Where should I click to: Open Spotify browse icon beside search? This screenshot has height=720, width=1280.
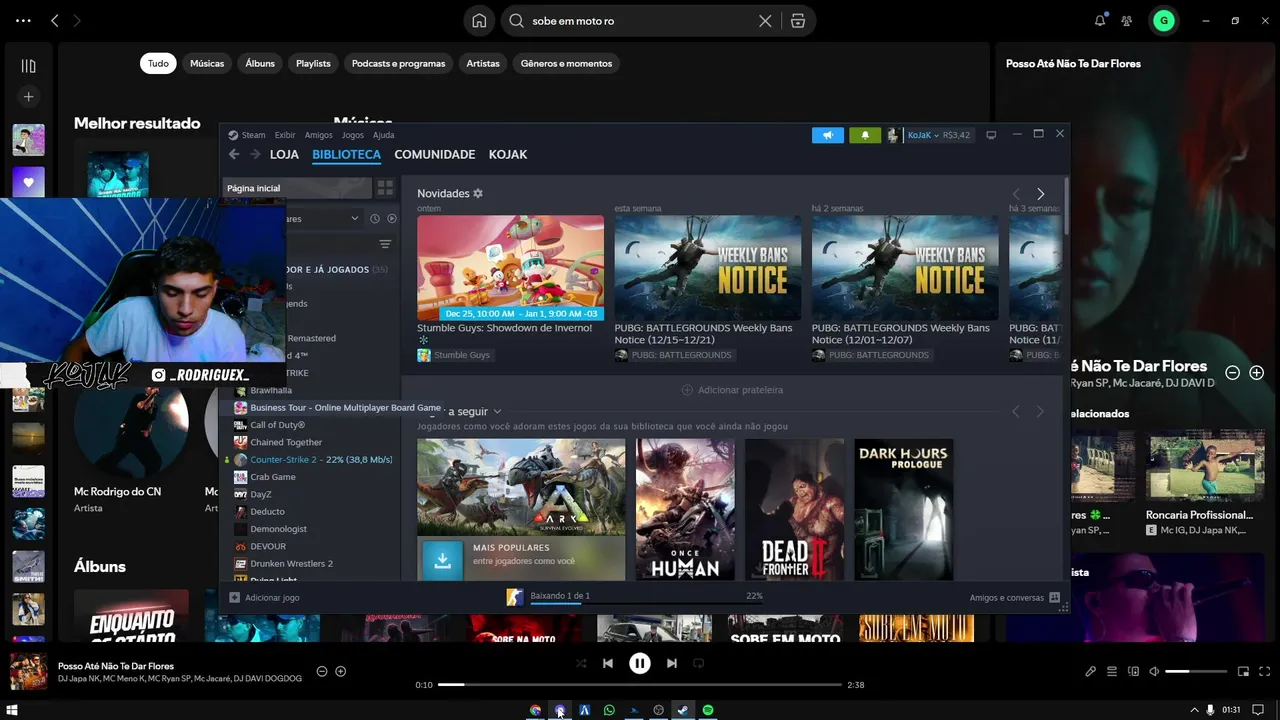(797, 21)
